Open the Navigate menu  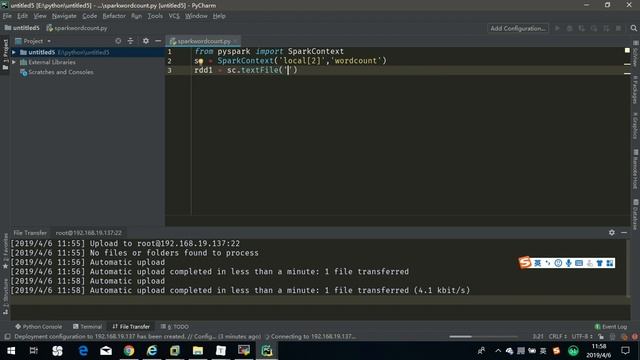tap(64, 16)
